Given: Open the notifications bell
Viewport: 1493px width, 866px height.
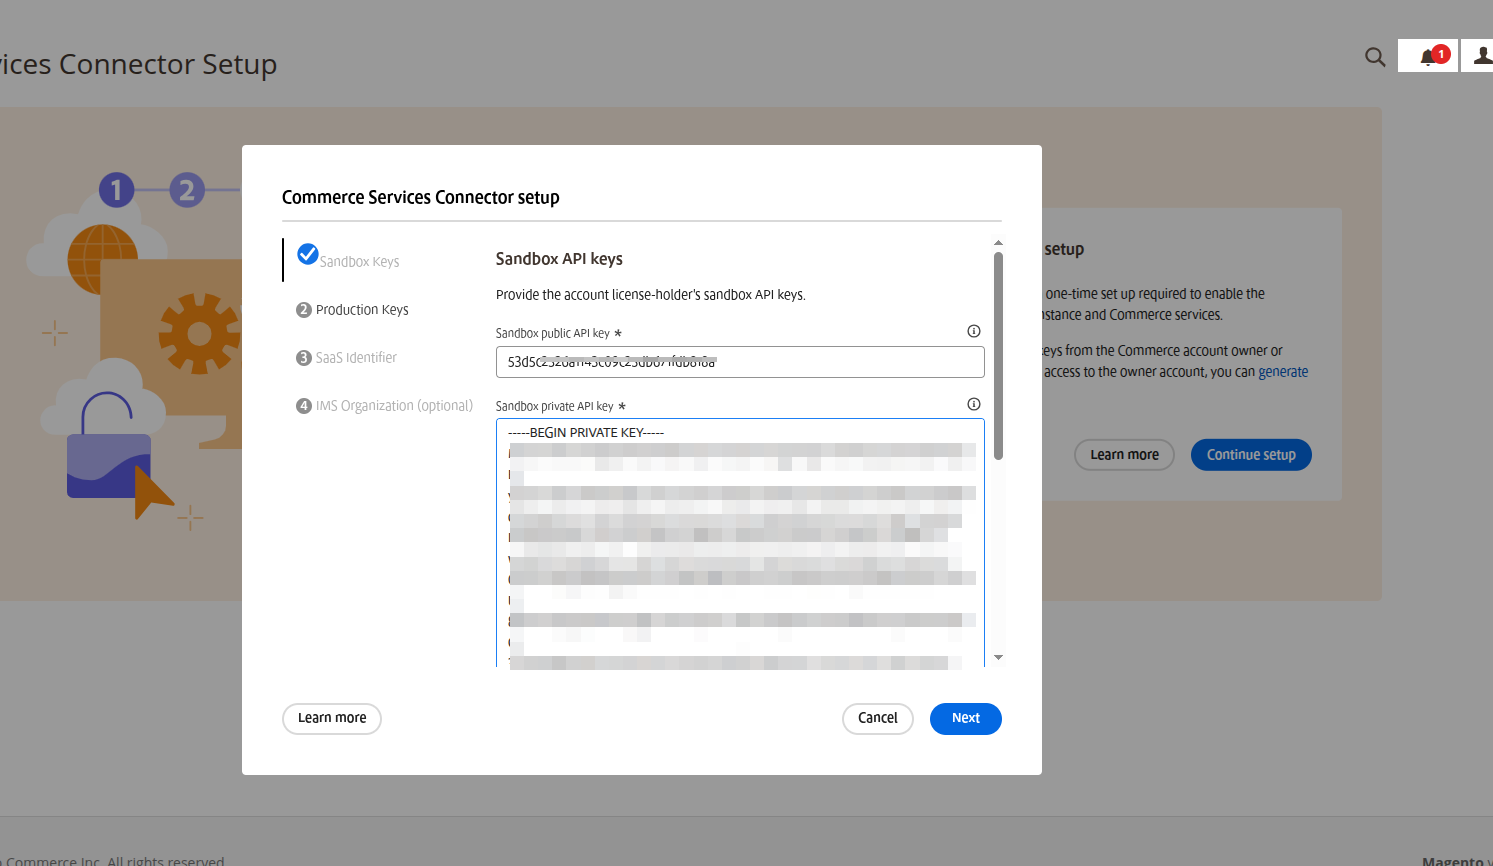Looking at the screenshot, I should [1428, 57].
